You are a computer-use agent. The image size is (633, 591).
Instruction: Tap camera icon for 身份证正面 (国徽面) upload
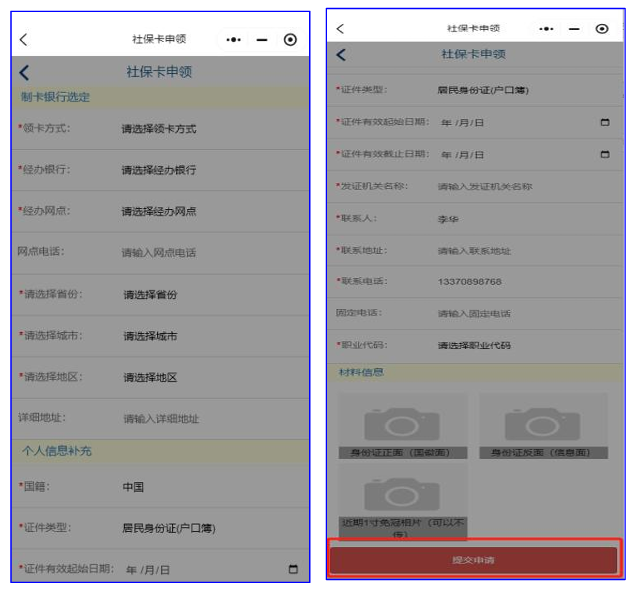[x=401, y=423]
